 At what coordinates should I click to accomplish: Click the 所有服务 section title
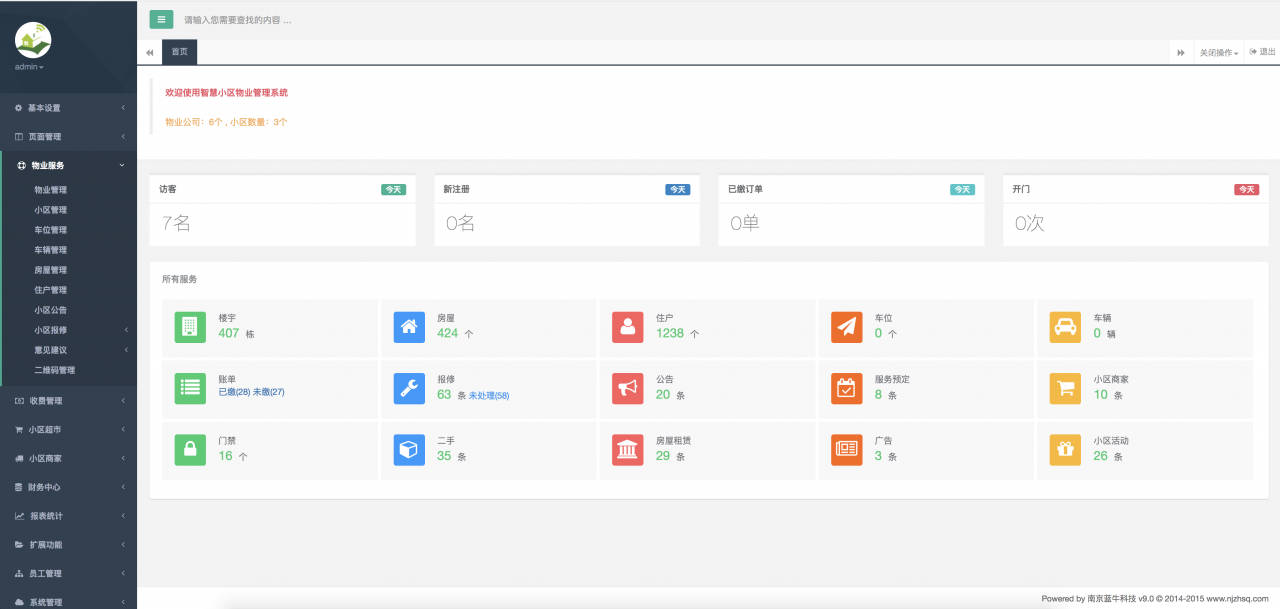tap(179, 279)
